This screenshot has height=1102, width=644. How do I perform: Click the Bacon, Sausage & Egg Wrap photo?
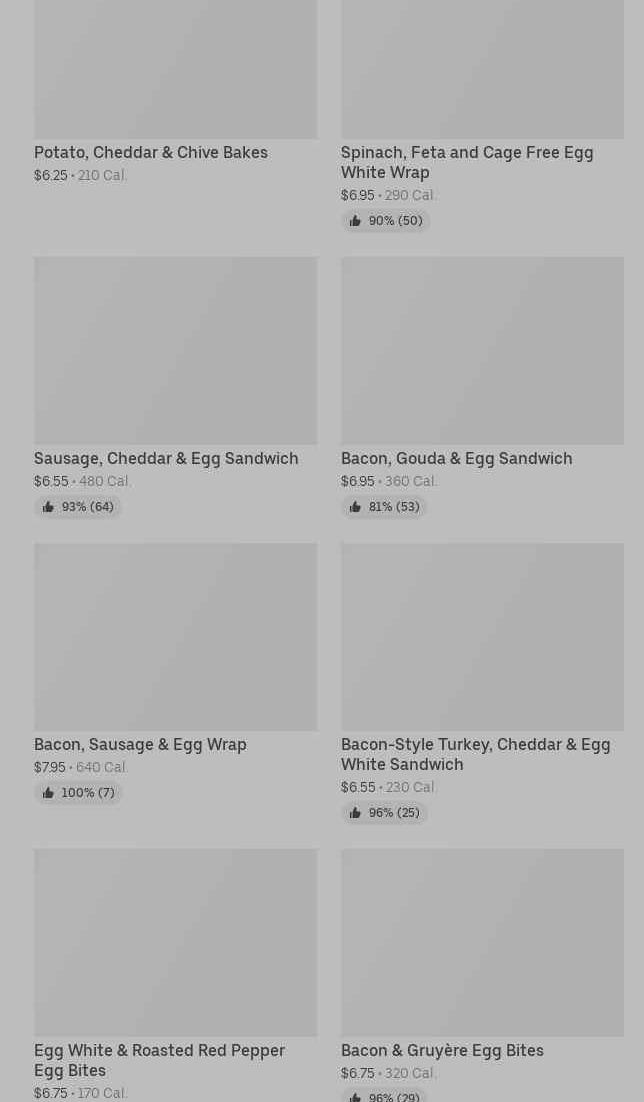[175, 636]
